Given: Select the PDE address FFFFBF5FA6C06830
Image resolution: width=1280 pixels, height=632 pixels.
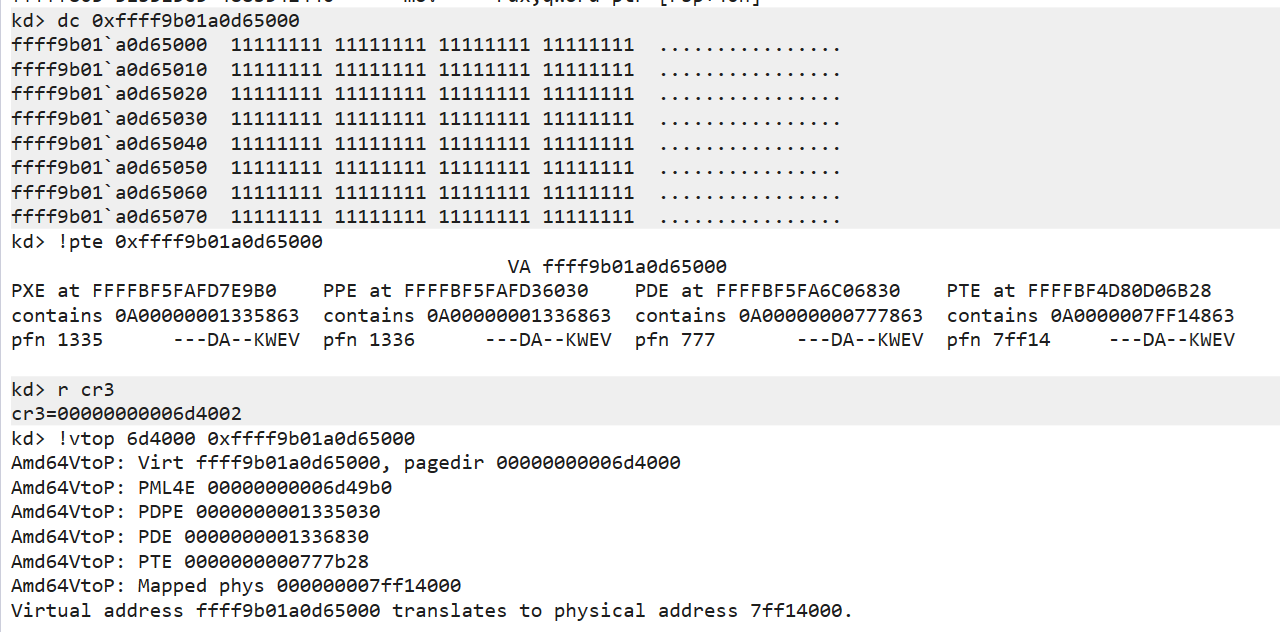Looking at the screenshot, I should 808,291.
